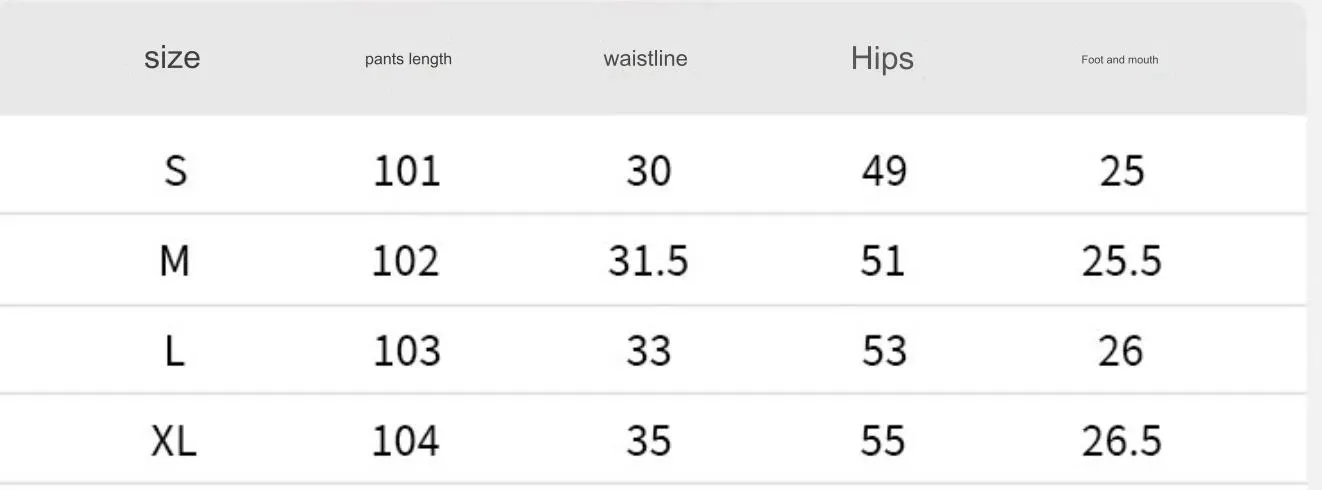
Task: Click pants length value 101
Action: click(406, 171)
